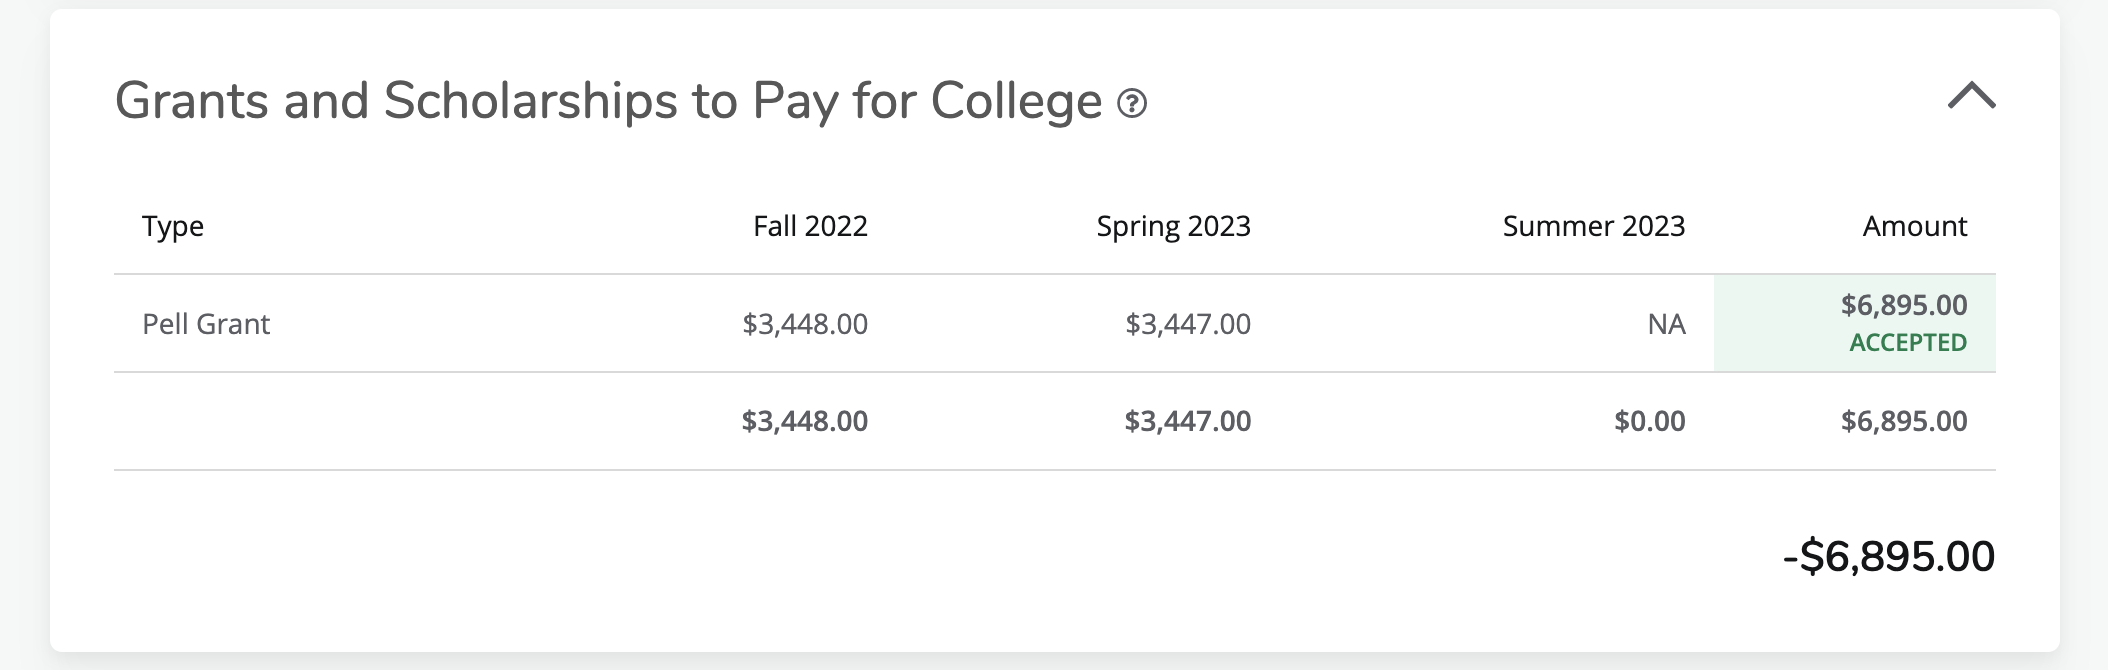Collapse the Grants and Scholarships section
The image size is (2108, 670).
(1971, 97)
